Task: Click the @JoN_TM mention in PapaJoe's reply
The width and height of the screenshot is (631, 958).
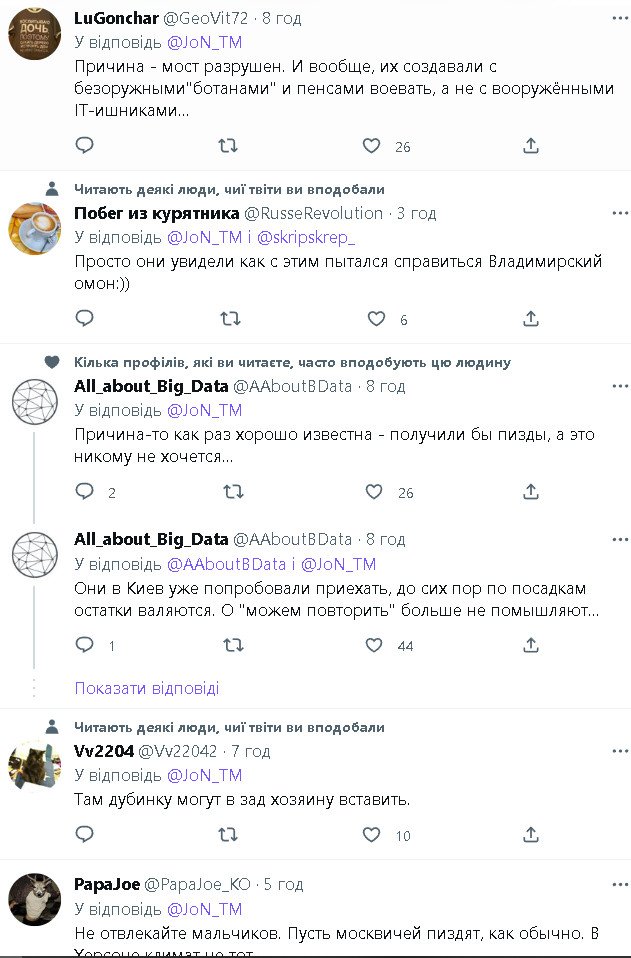Action: point(204,909)
